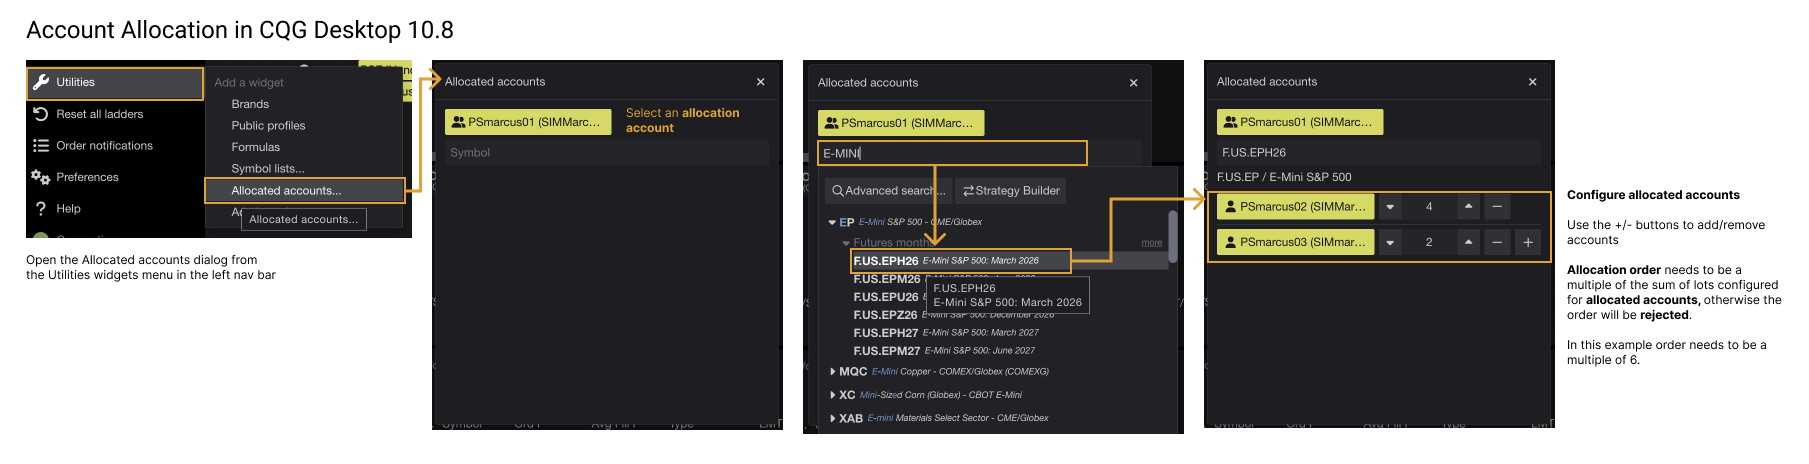Image resolution: width=1809 pixels, height=464 pixels.
Task: Select Allocated accounts... from widget menu
Action: point(286,191)
